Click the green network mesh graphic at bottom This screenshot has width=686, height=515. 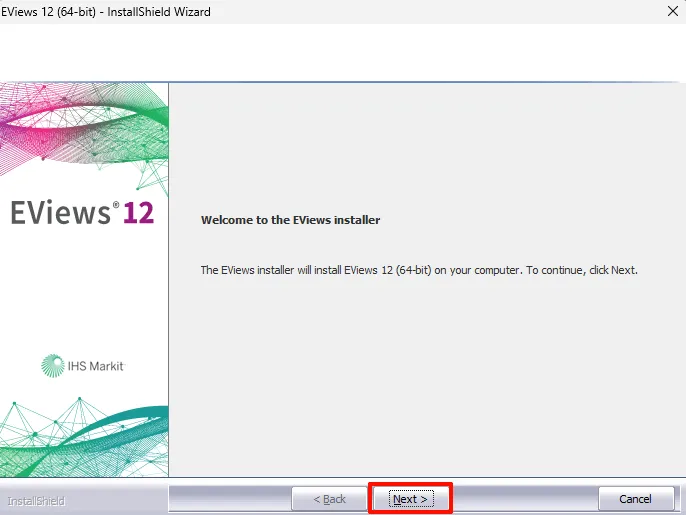tap(83, 438)
